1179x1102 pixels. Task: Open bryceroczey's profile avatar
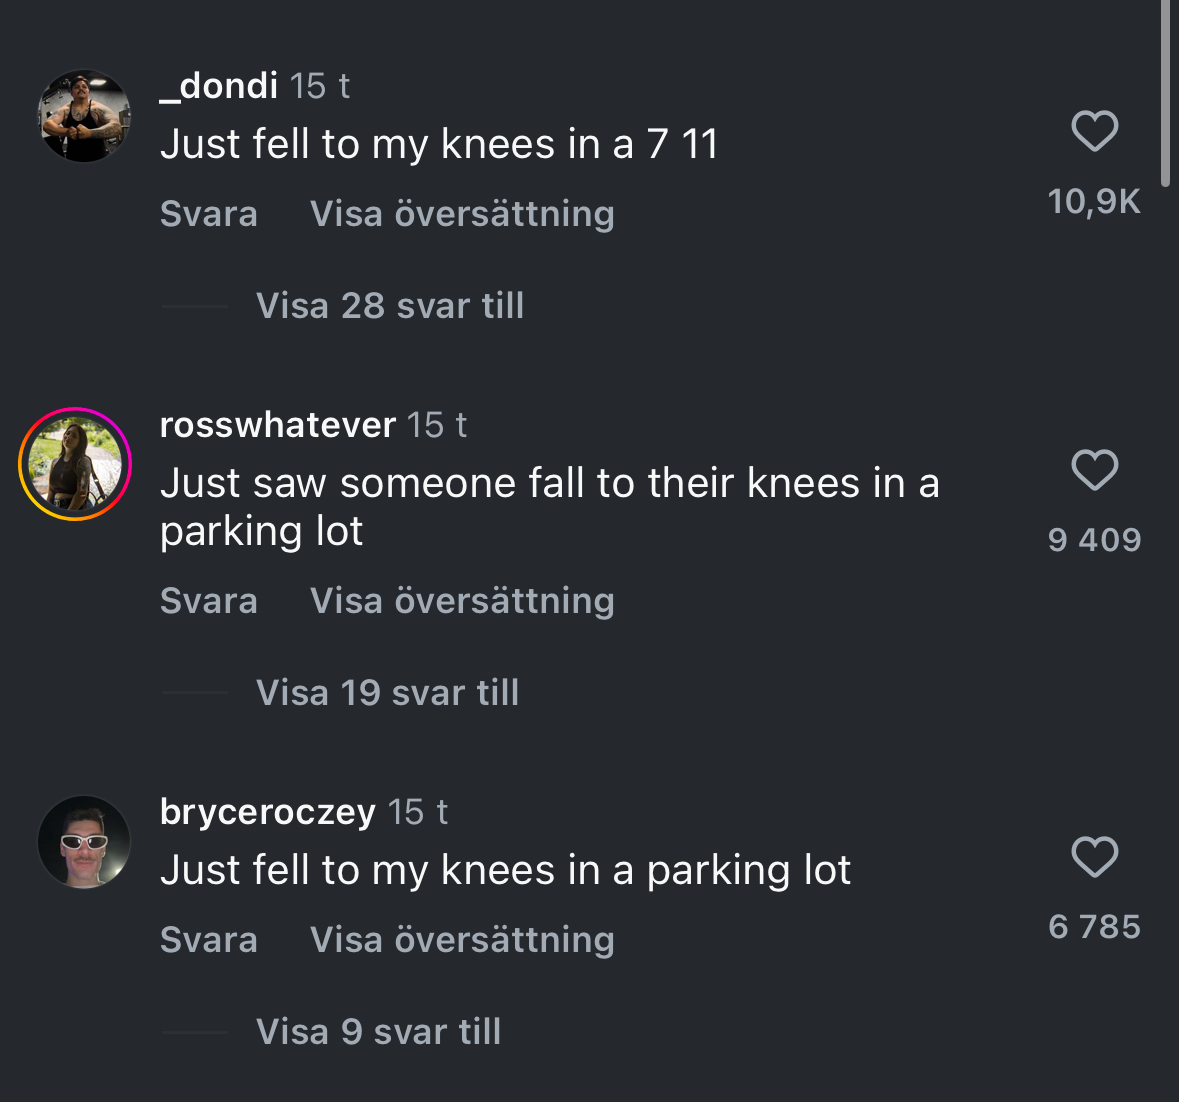pyautogui.click(x=84, y=842)
